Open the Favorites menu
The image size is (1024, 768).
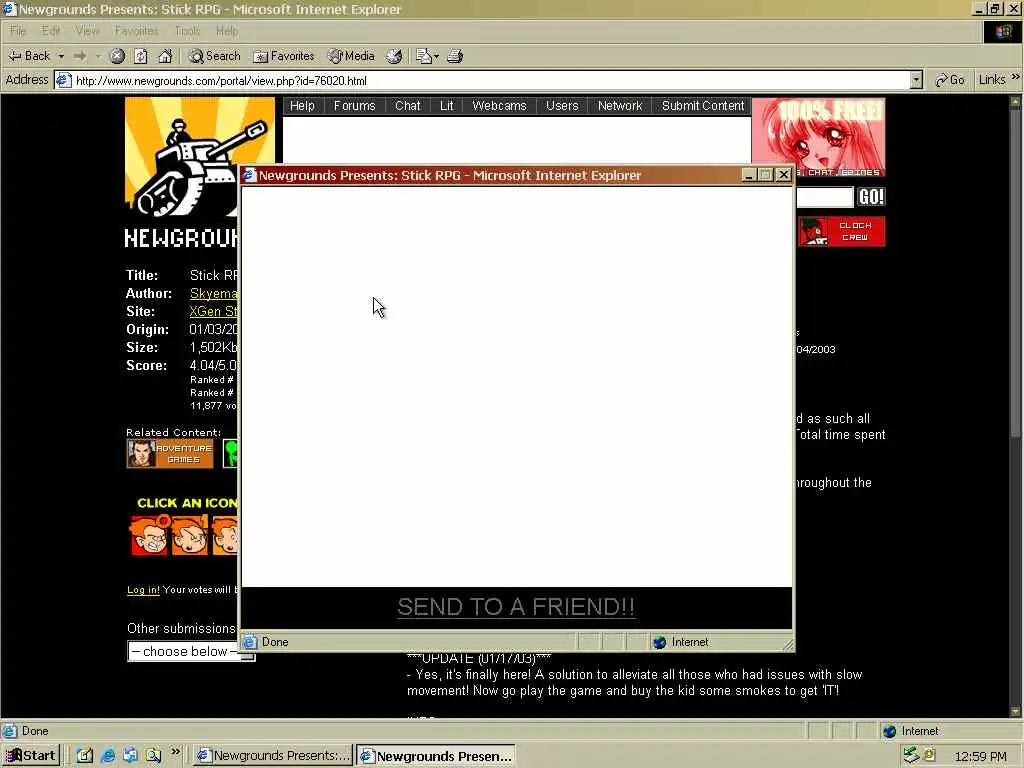click(136, 31)
